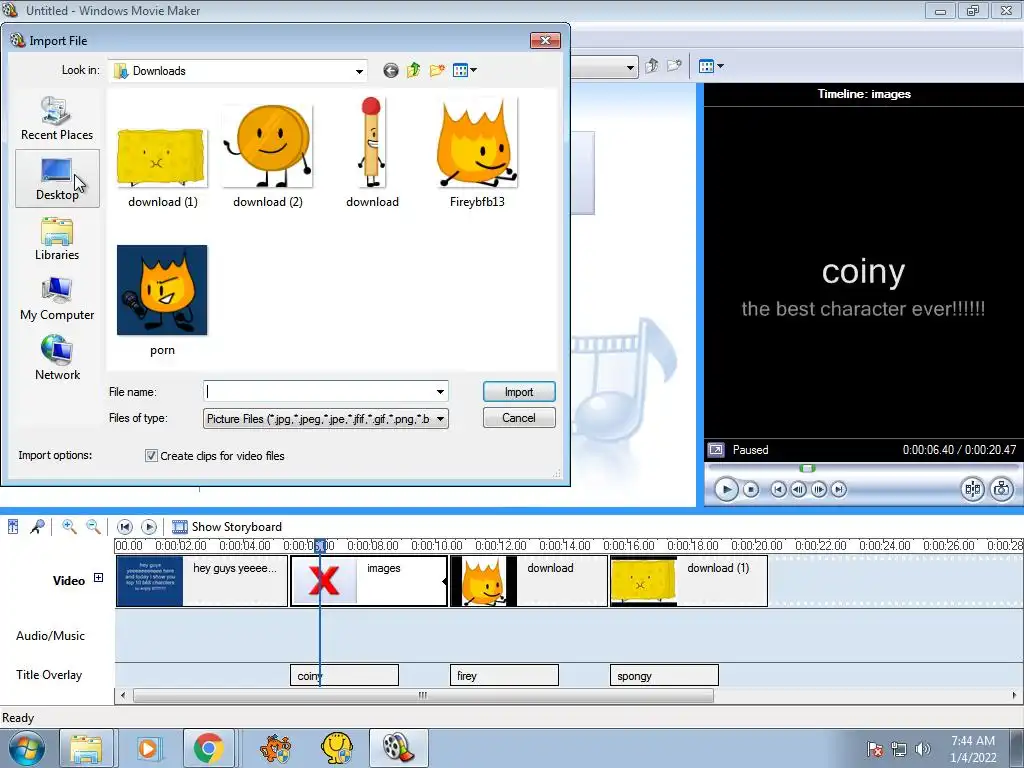Open Windows Media Player from taskbar
Screen dimensions: 1024x768
[x=148, y=748]
